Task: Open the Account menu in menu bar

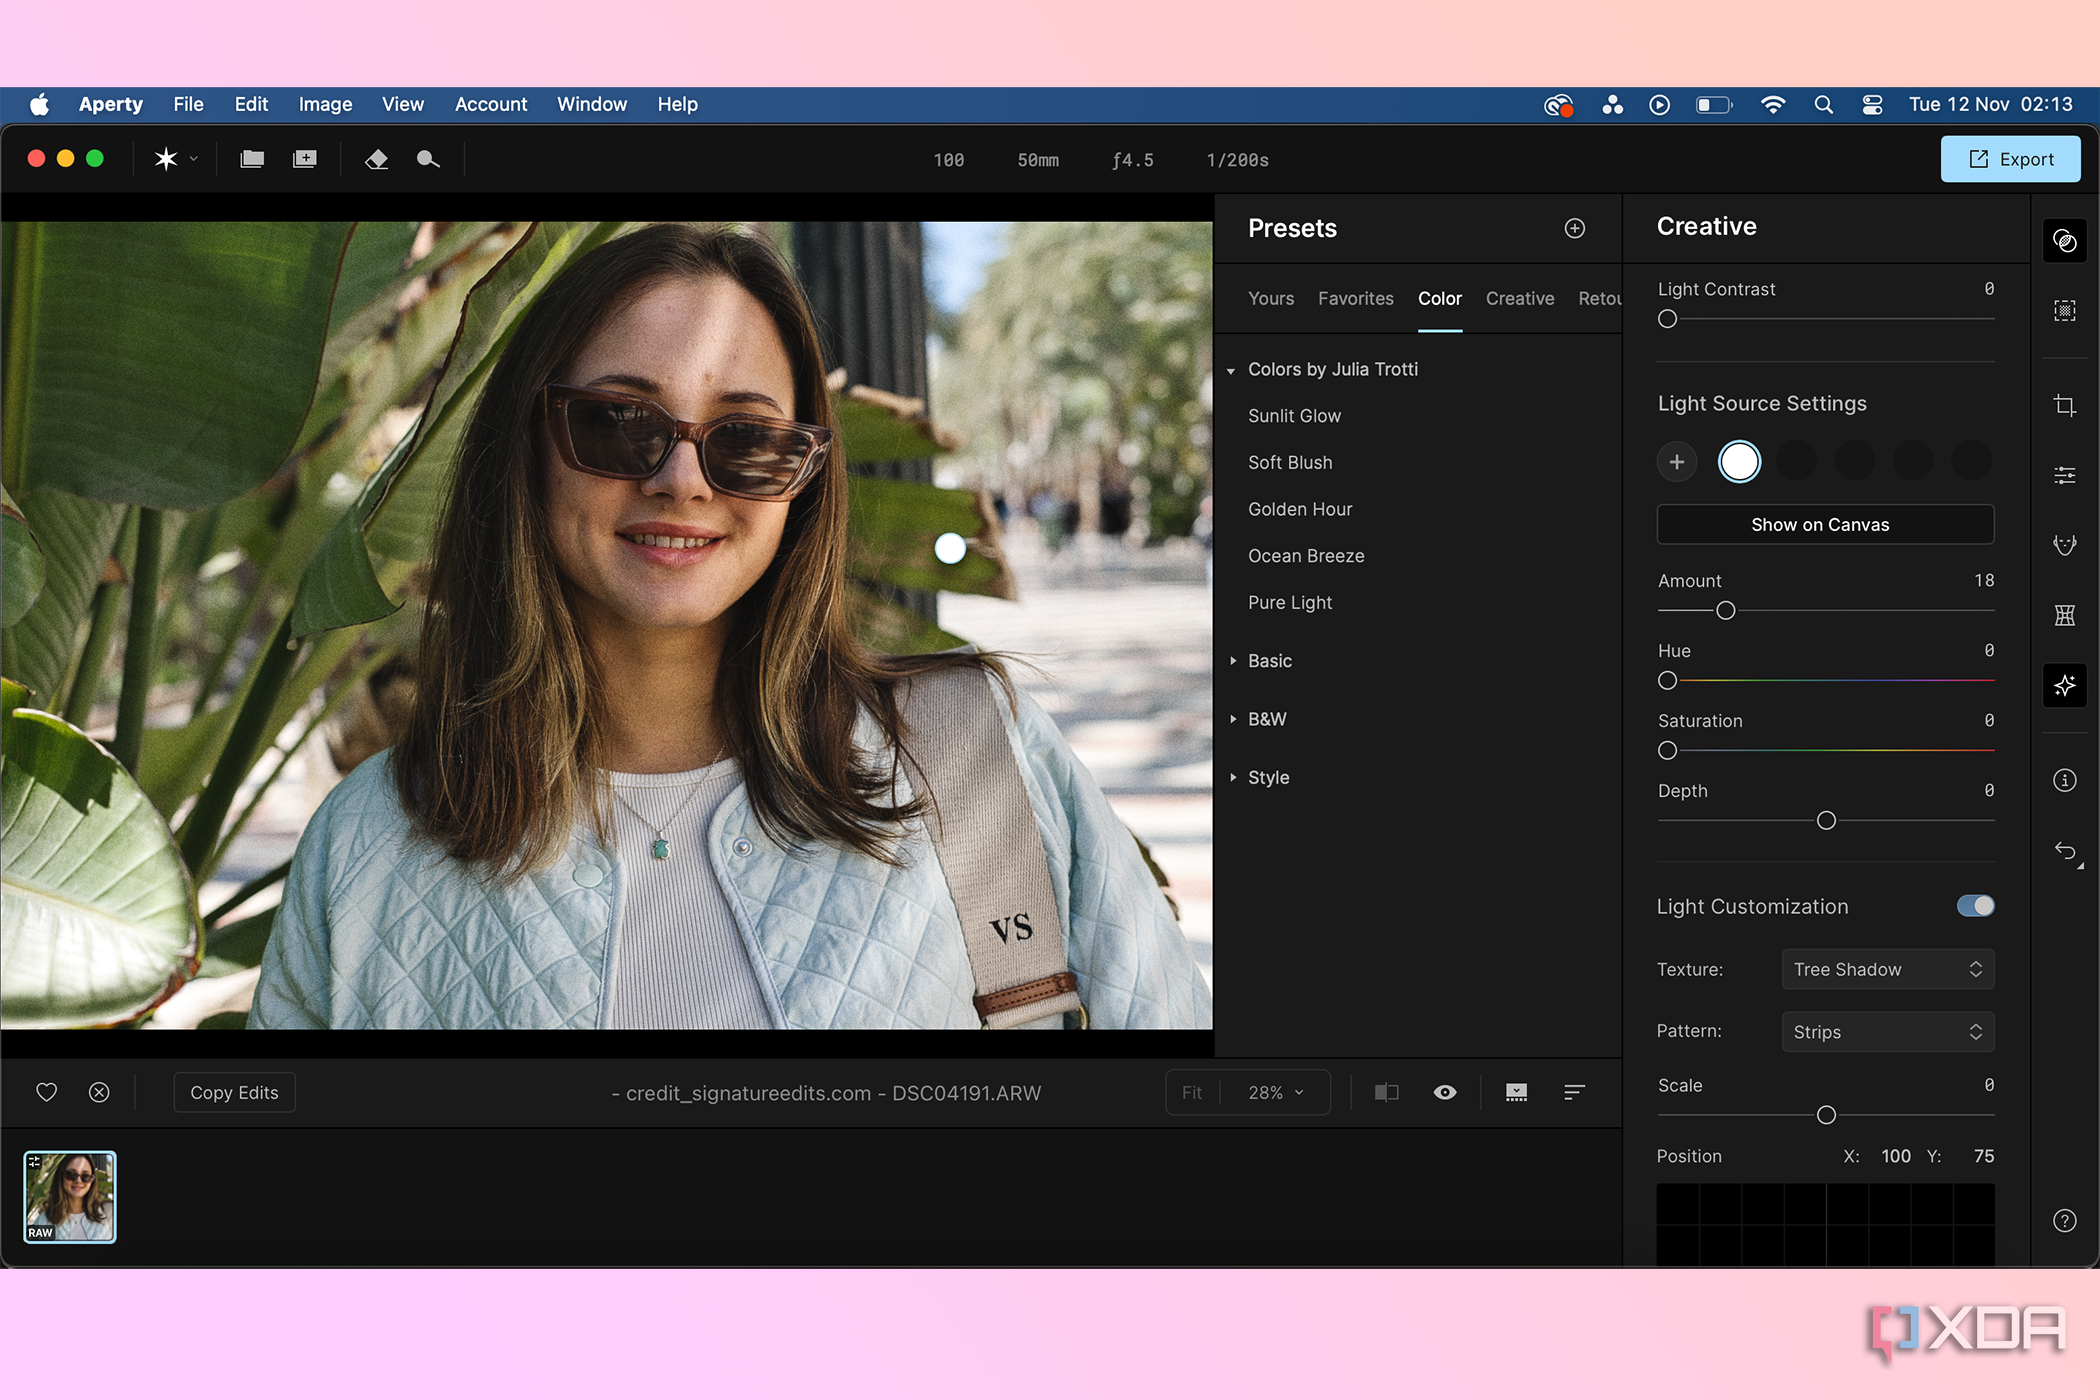Action: coord(490,104)
